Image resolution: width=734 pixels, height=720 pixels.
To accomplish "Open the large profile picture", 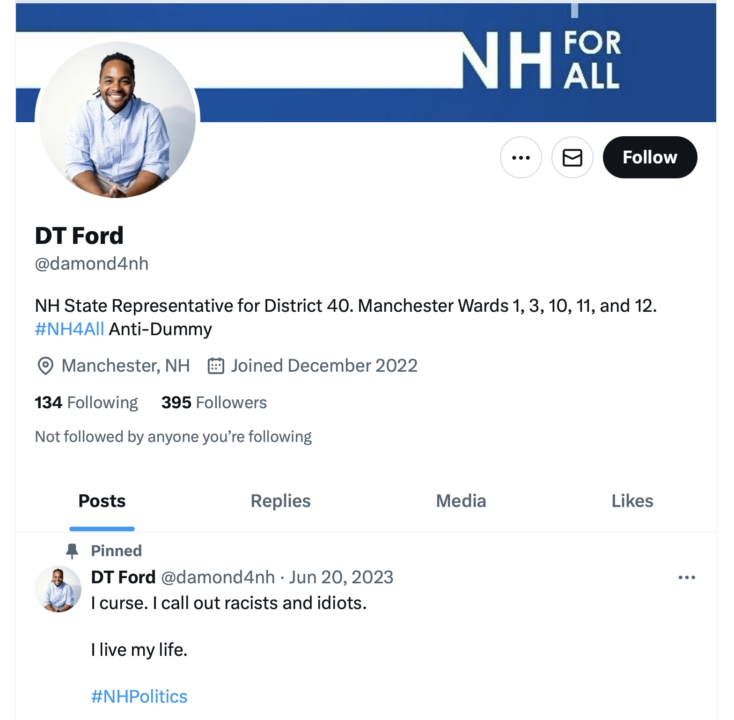I will point(117,120).
